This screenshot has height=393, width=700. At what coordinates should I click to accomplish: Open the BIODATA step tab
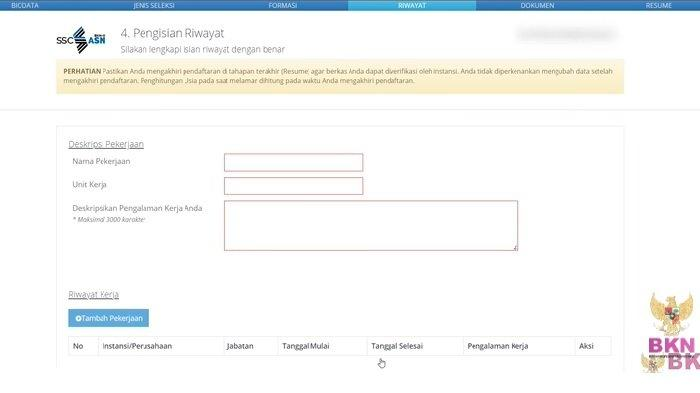[x=25, y=5]
